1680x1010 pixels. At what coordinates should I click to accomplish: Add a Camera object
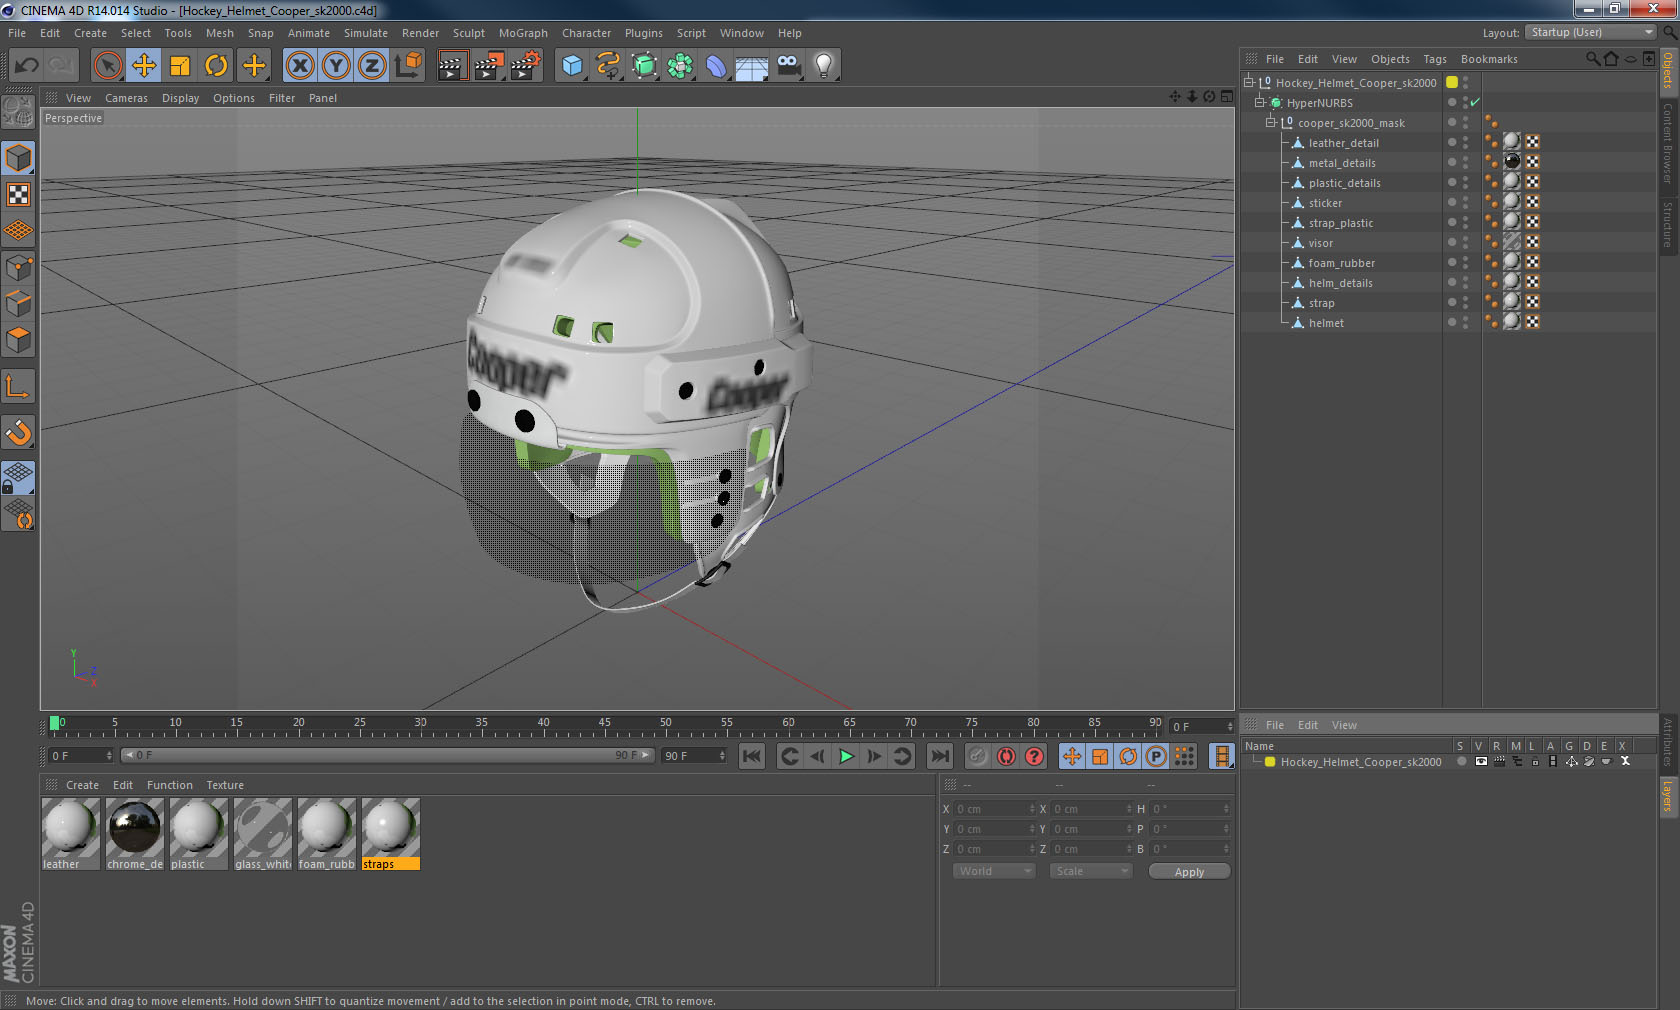point(789,66)
